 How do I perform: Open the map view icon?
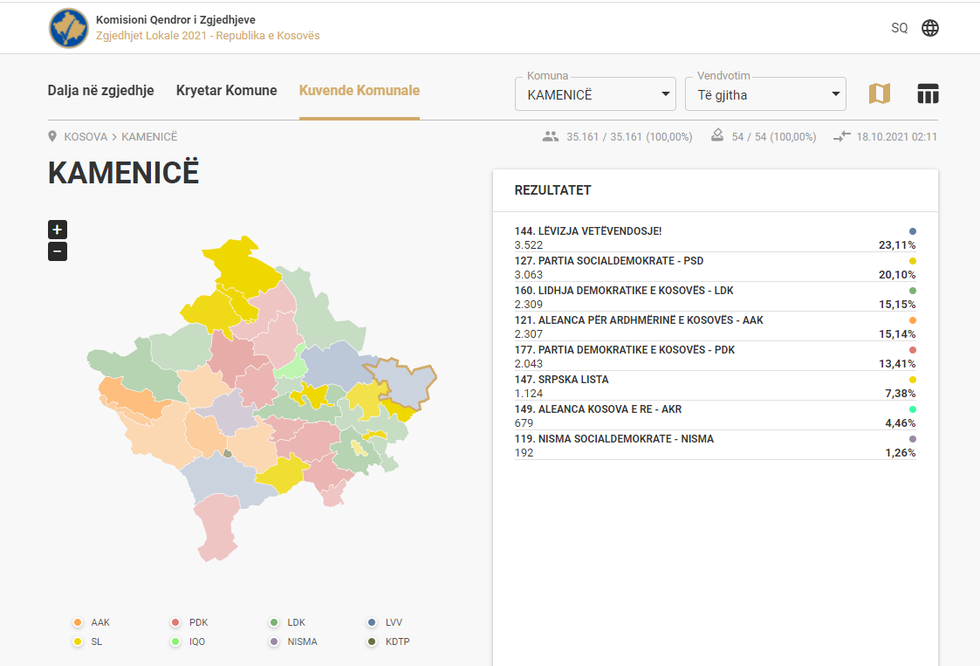(x=879, y=94)
